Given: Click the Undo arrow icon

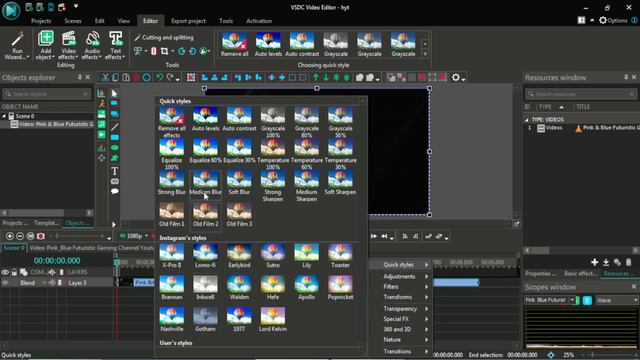Looking at the screenshot, I should click(160, 78).
